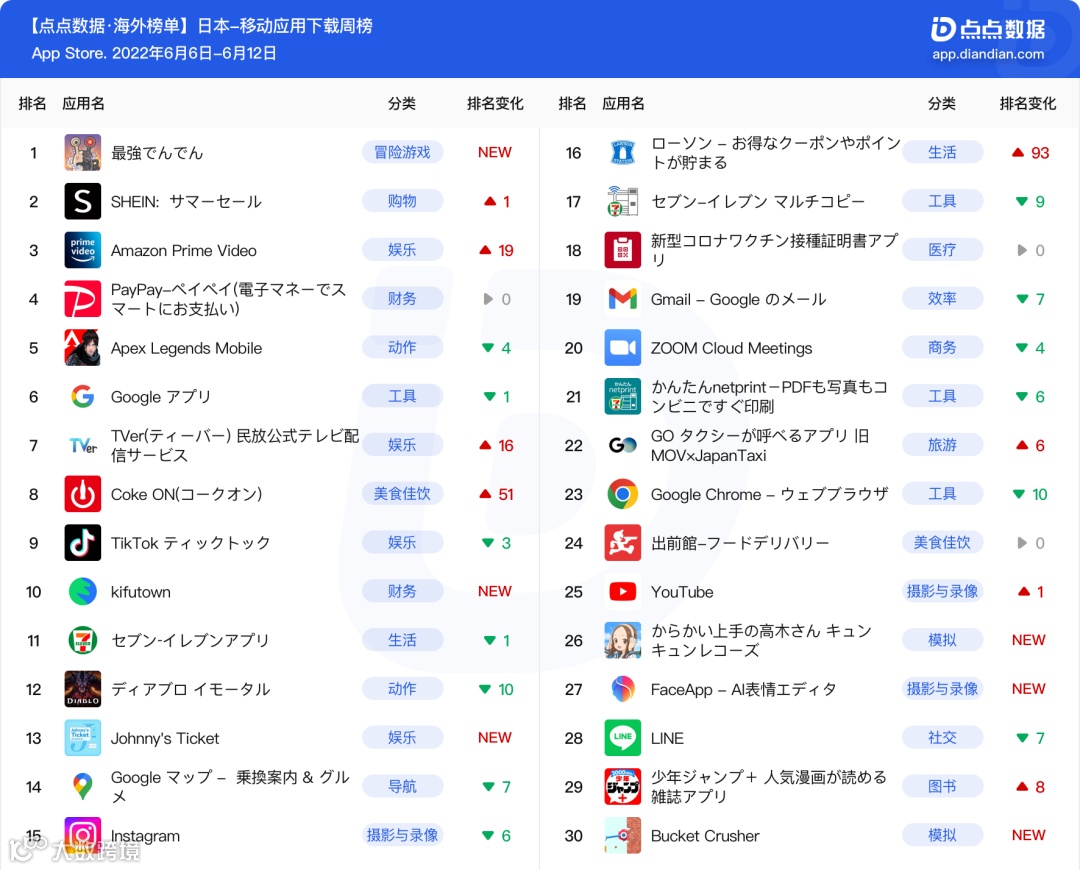Viewport: 1080px width, 870px height.
Task: Click the Gmail app icon
Action: point(623,299)
